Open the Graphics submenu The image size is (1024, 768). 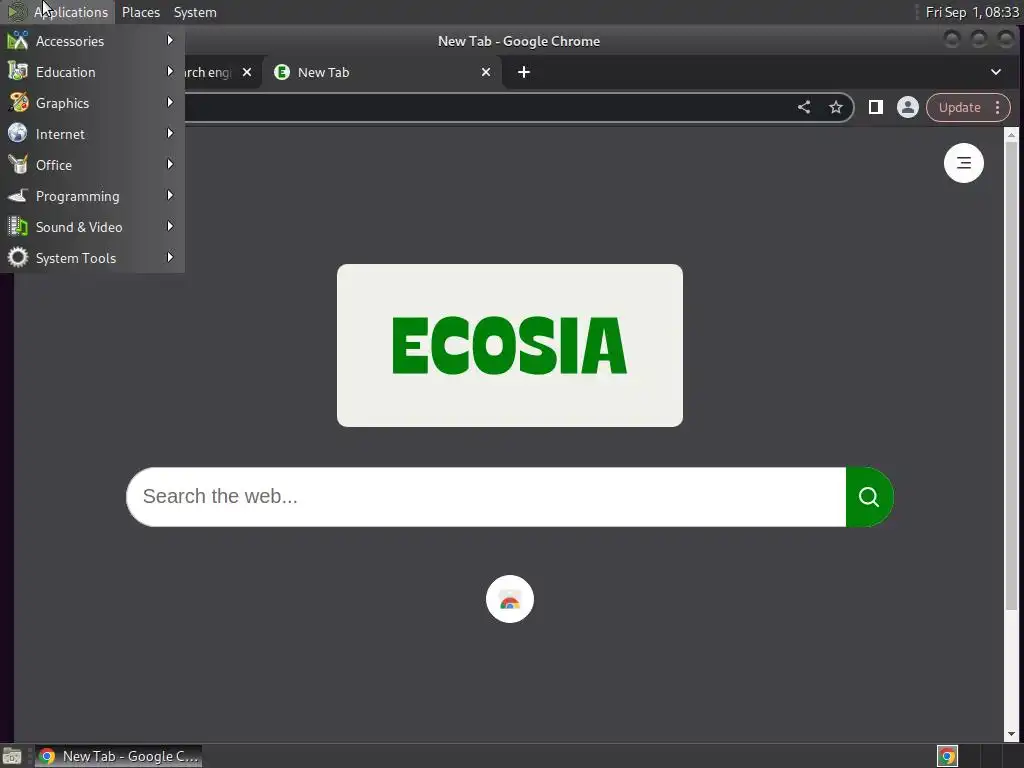click(92, 103)
